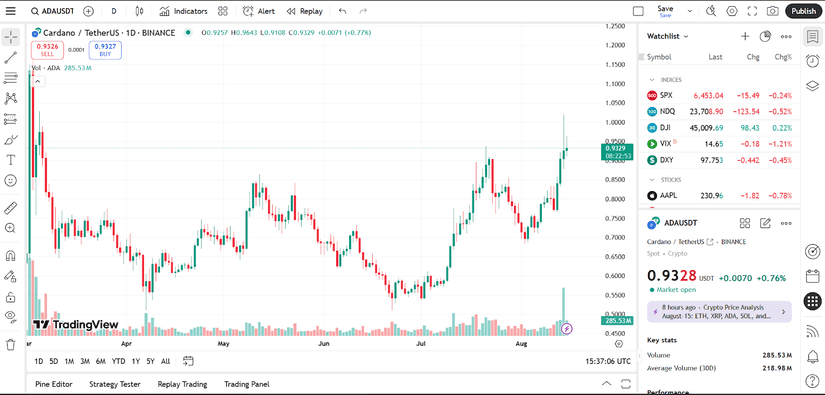This screenshot has width=825, height=395.
Task: Open the candlestick chart type selector
Action: pyautogui.click(x=139, y=11)
